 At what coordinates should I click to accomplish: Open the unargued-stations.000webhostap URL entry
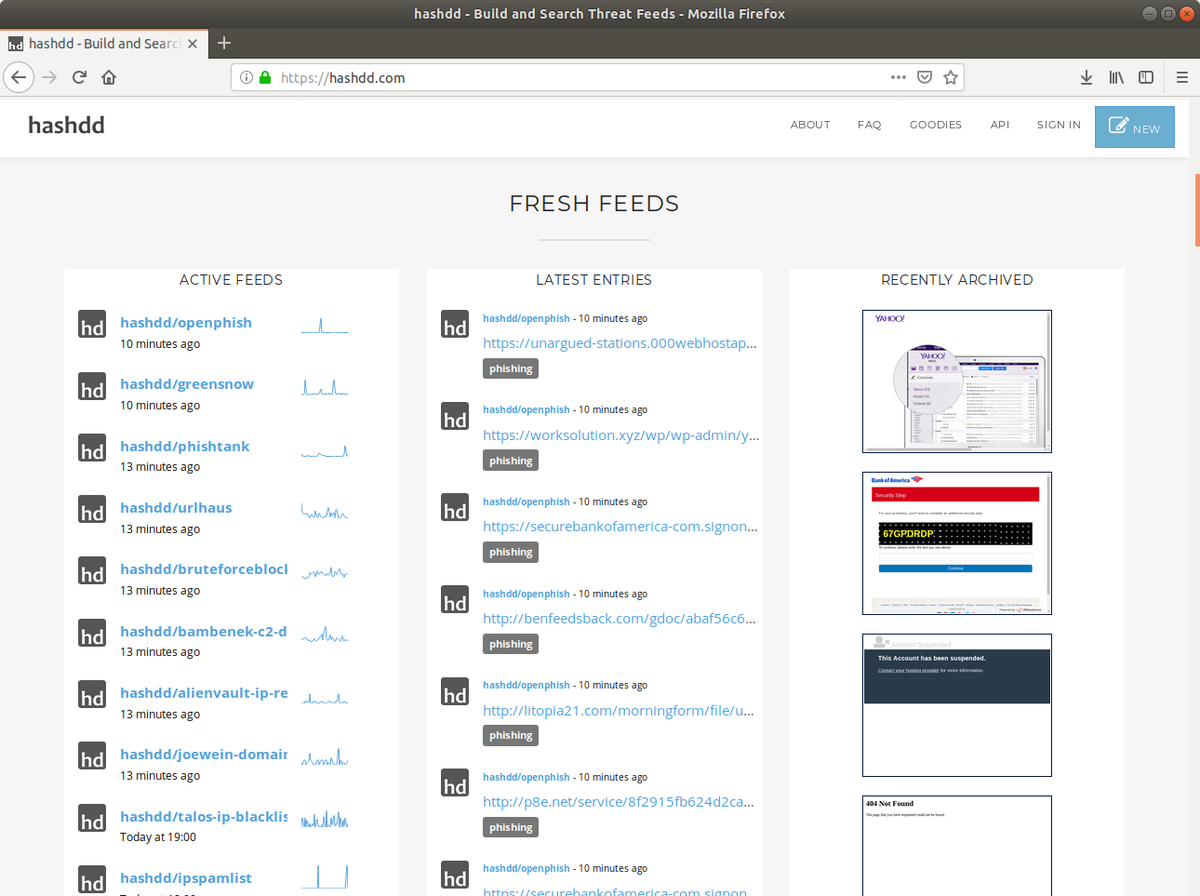click(620, 343)
